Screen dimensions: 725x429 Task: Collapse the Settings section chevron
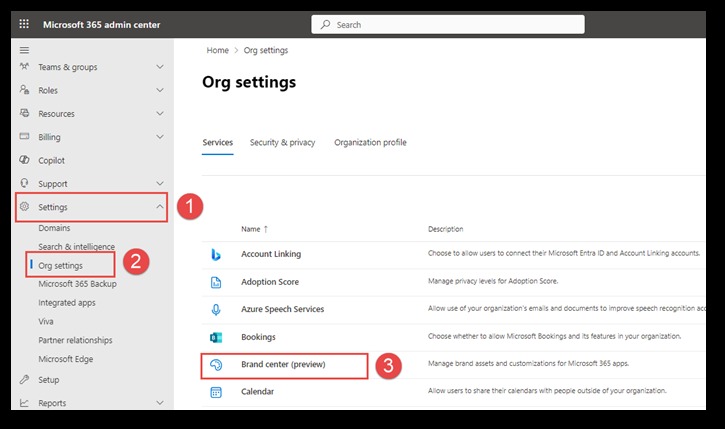pyautogui.click(x=160, y=207)
